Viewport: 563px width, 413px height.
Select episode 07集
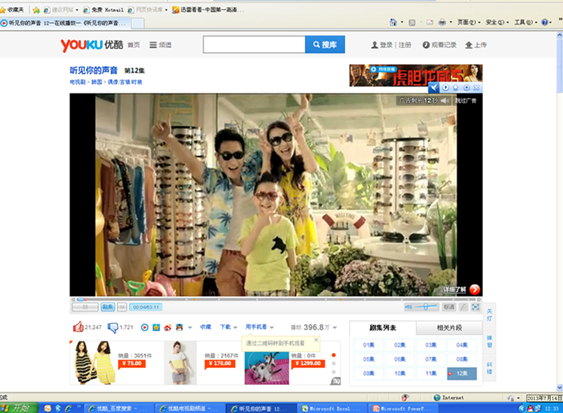point(431,359)
